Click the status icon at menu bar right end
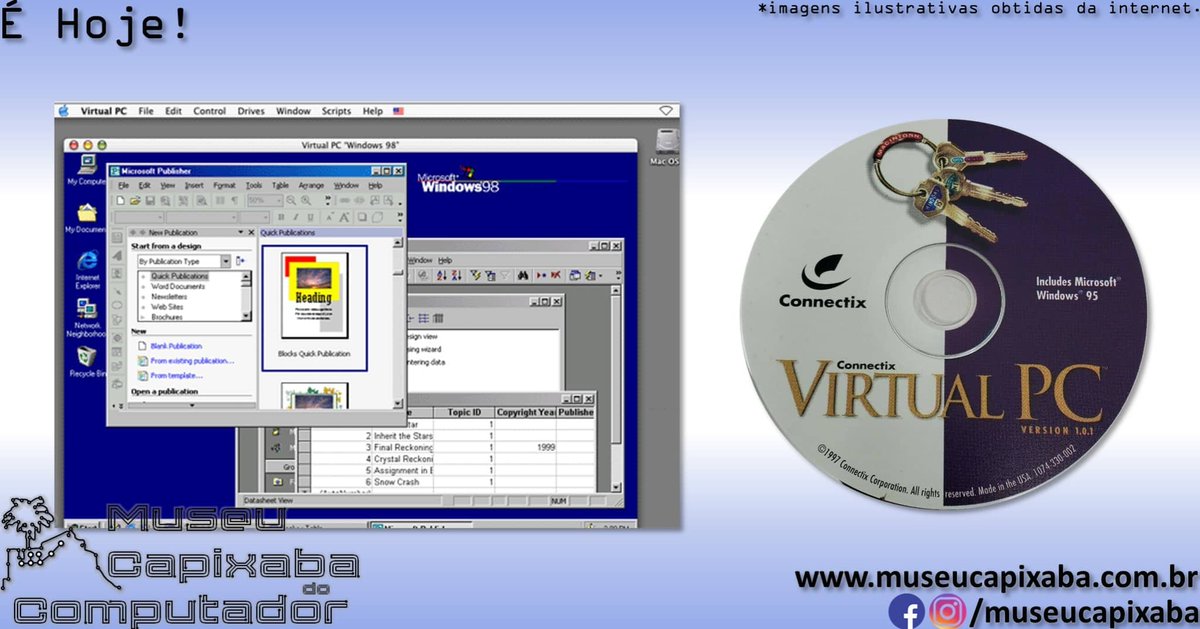Screen dimensions: 1200x629 click(667, 111)
